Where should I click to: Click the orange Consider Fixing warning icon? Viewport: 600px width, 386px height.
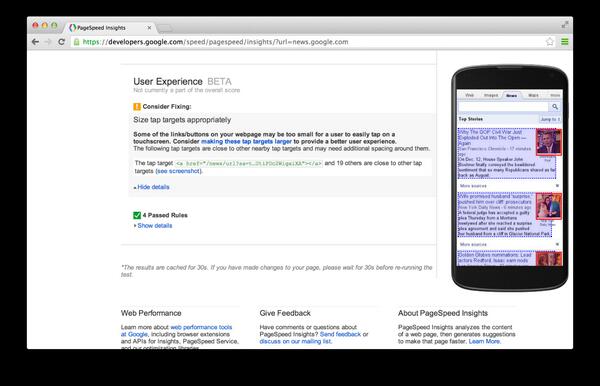[x=137, y=107]
